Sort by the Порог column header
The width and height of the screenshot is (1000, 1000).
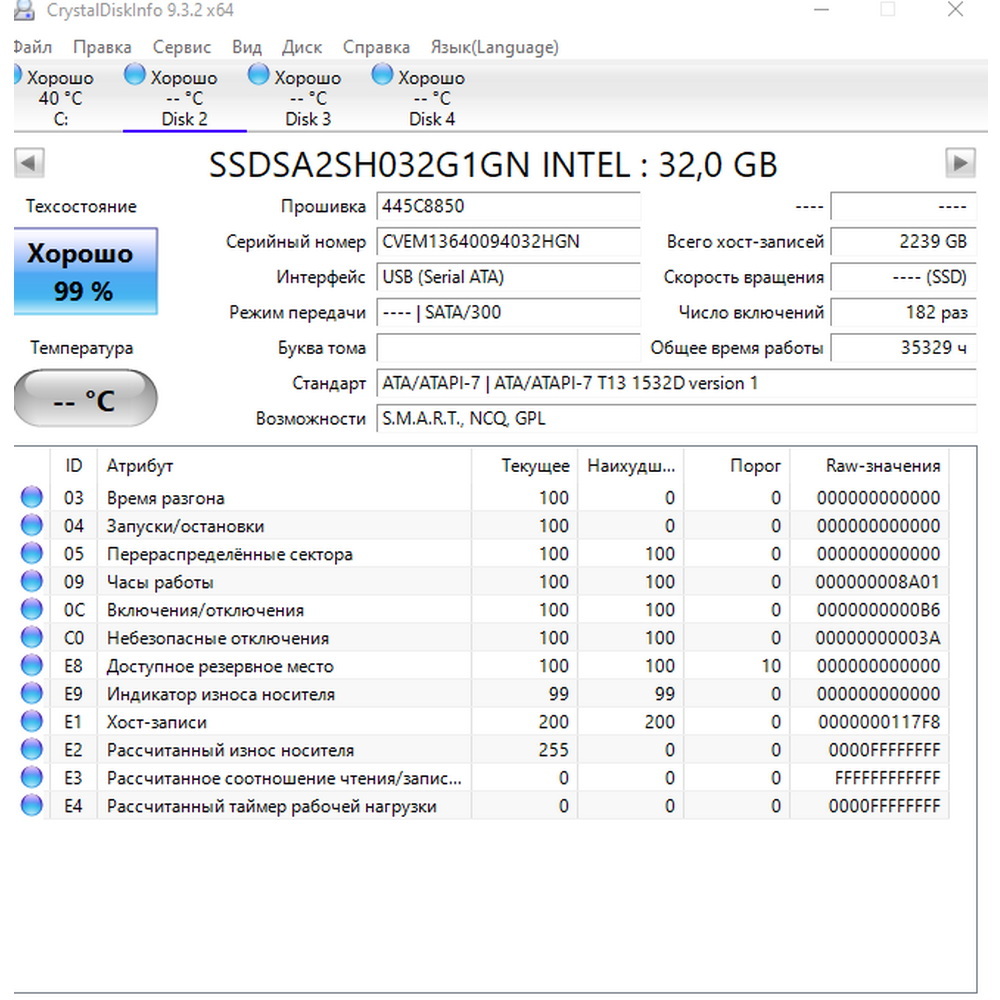point(737,466)
